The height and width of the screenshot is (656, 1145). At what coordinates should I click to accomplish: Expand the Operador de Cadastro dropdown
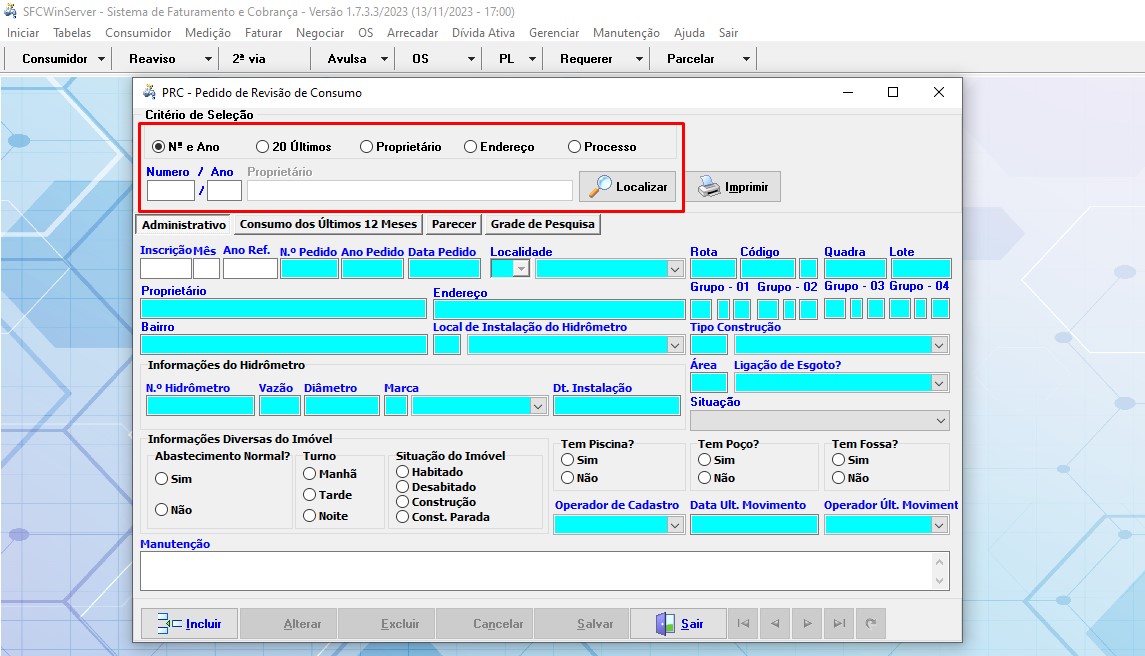(675, 525)
